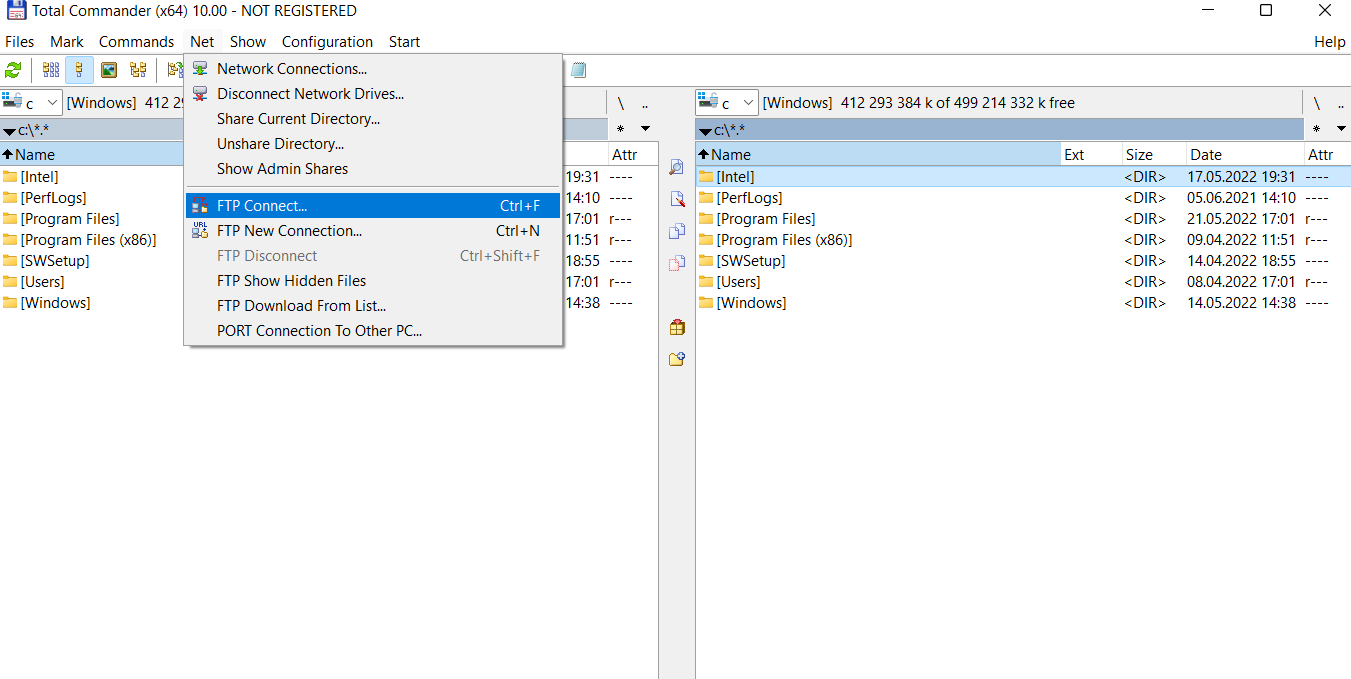Open the Files menu
This screenshot has height=679, width=1351.
[x=20, y=42]
